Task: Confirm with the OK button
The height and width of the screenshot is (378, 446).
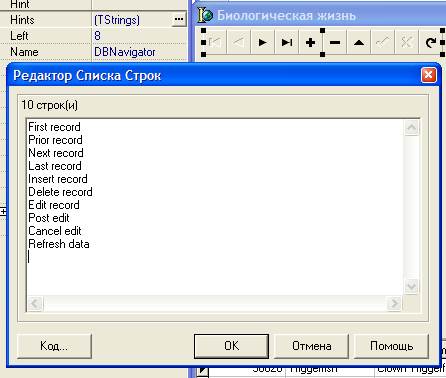Action: [231, 346]
